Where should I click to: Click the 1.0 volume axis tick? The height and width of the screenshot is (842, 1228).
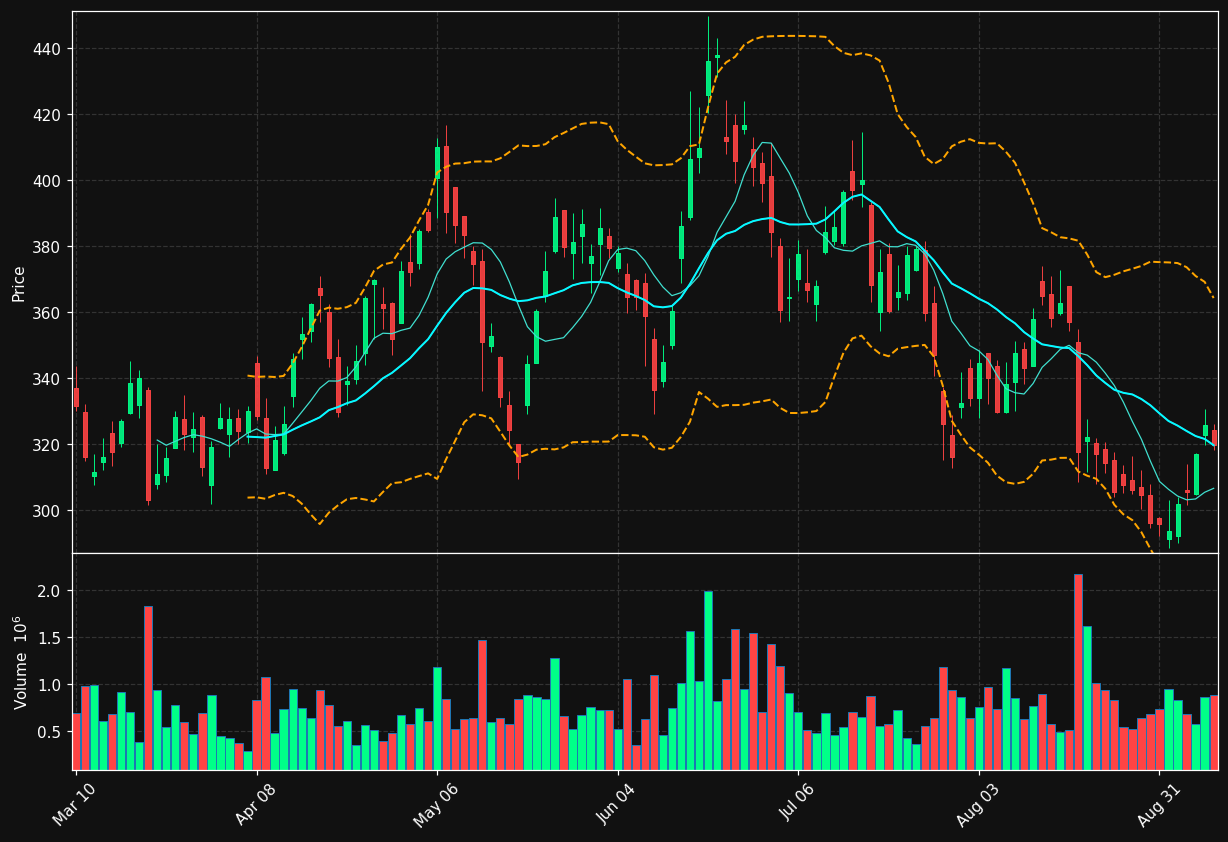[x=51, y=685]
